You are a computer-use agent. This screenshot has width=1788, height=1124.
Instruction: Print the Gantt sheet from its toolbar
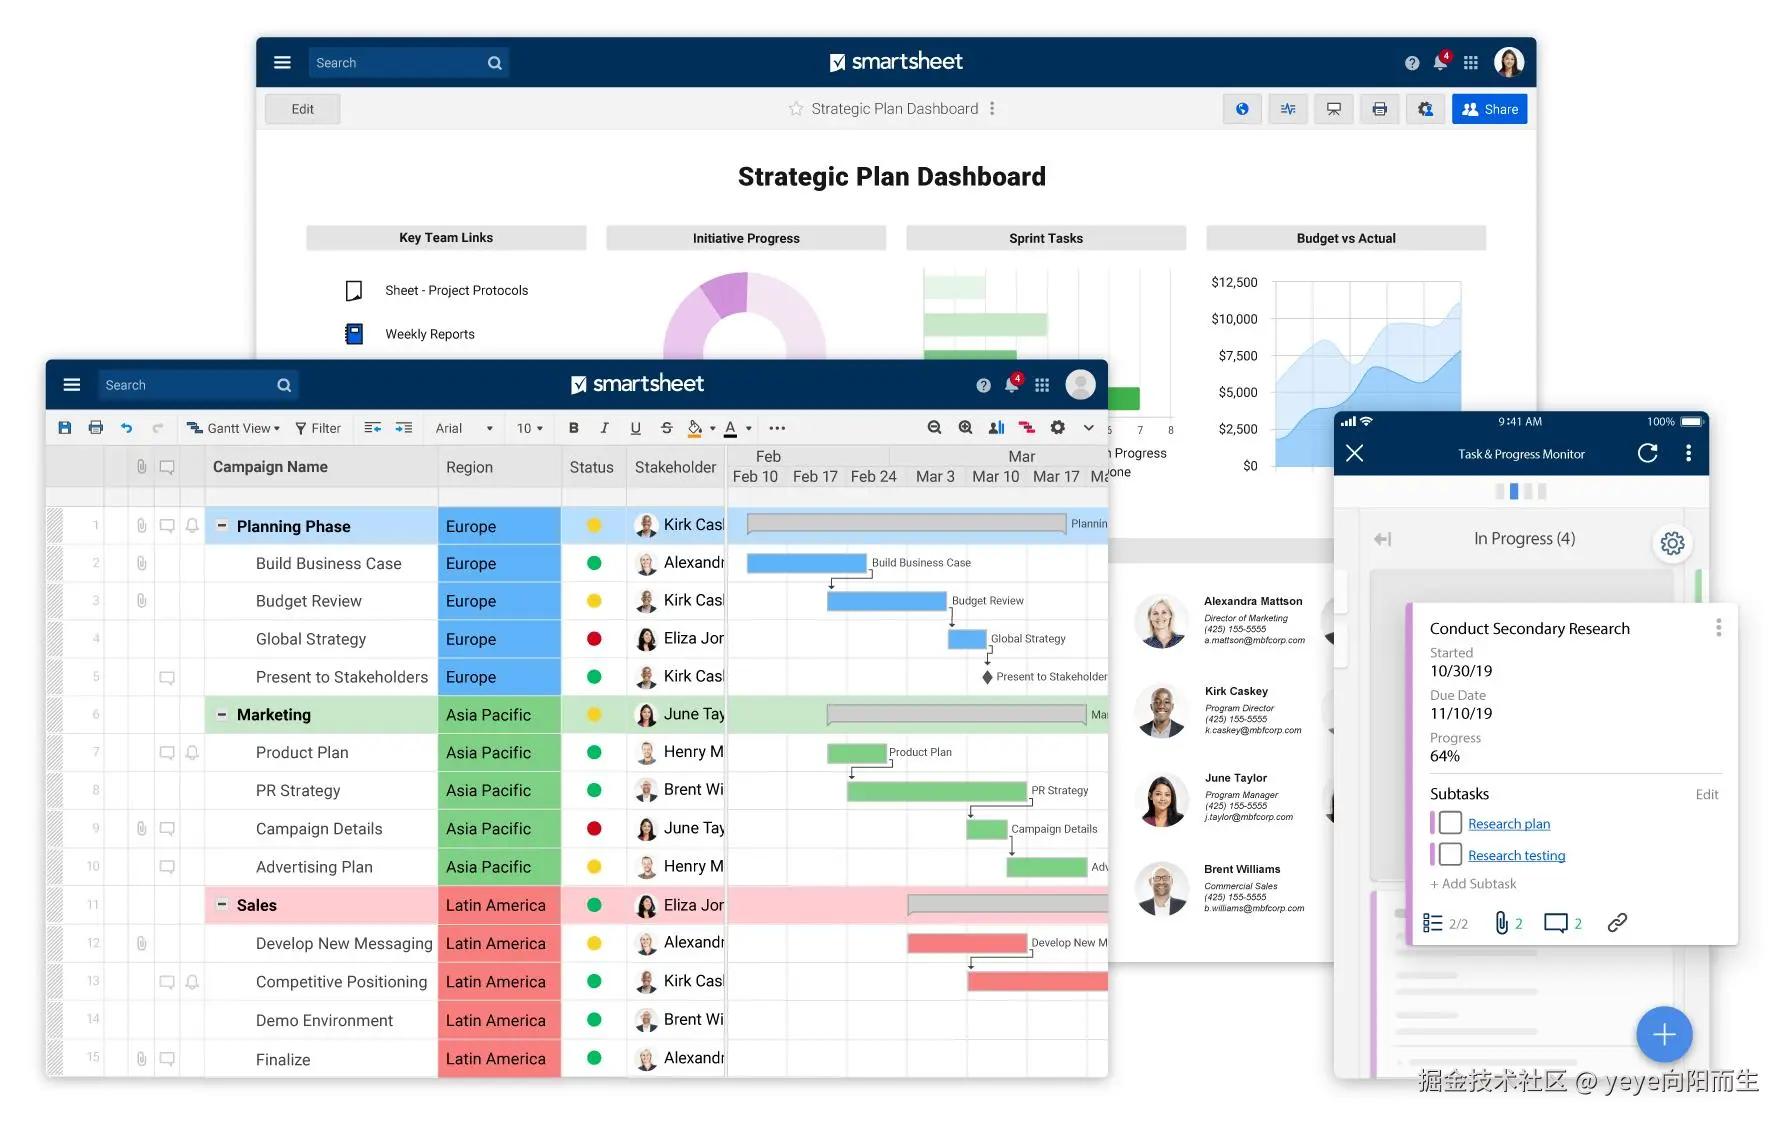(x=96, y=428)
